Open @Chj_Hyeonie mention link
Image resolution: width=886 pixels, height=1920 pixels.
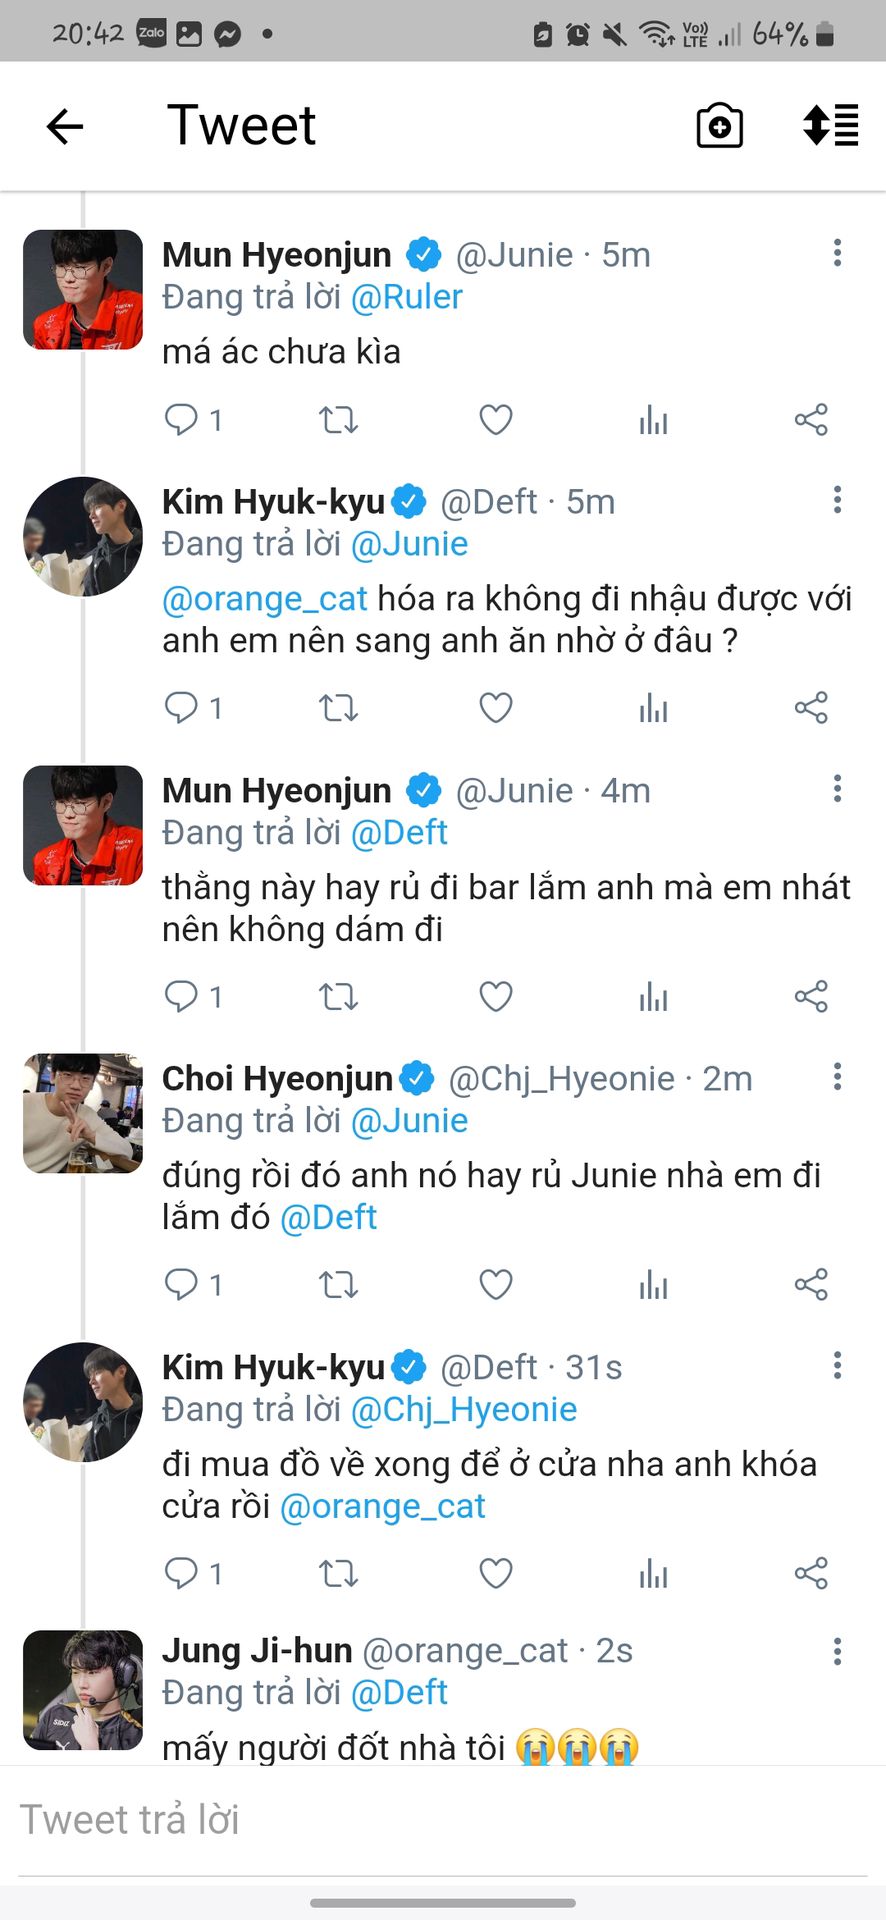coord(464,1409)
